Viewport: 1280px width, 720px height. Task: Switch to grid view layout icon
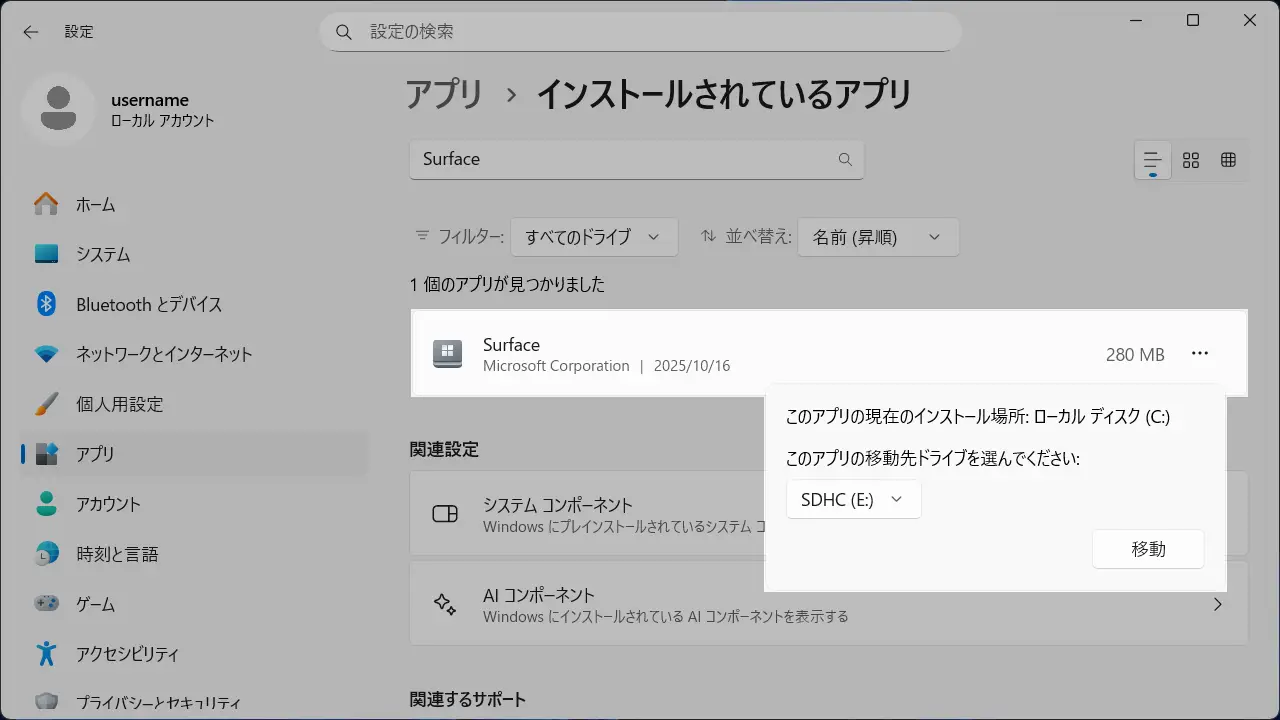pos(1191,160)
